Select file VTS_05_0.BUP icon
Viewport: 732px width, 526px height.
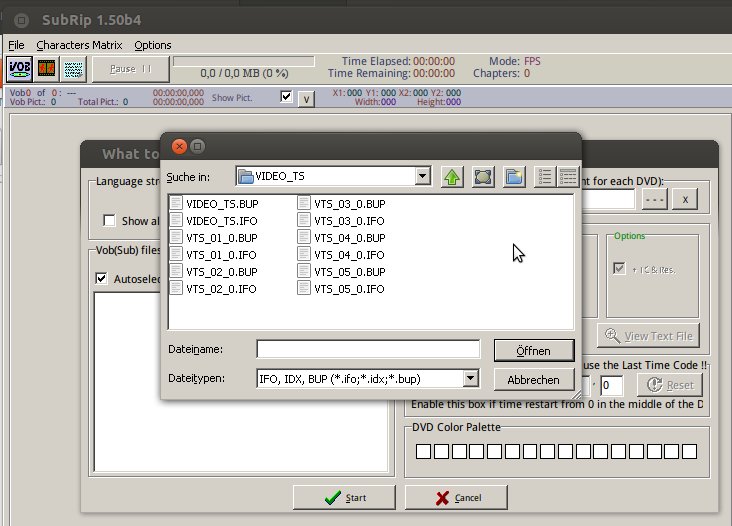[x=304, y=271]
